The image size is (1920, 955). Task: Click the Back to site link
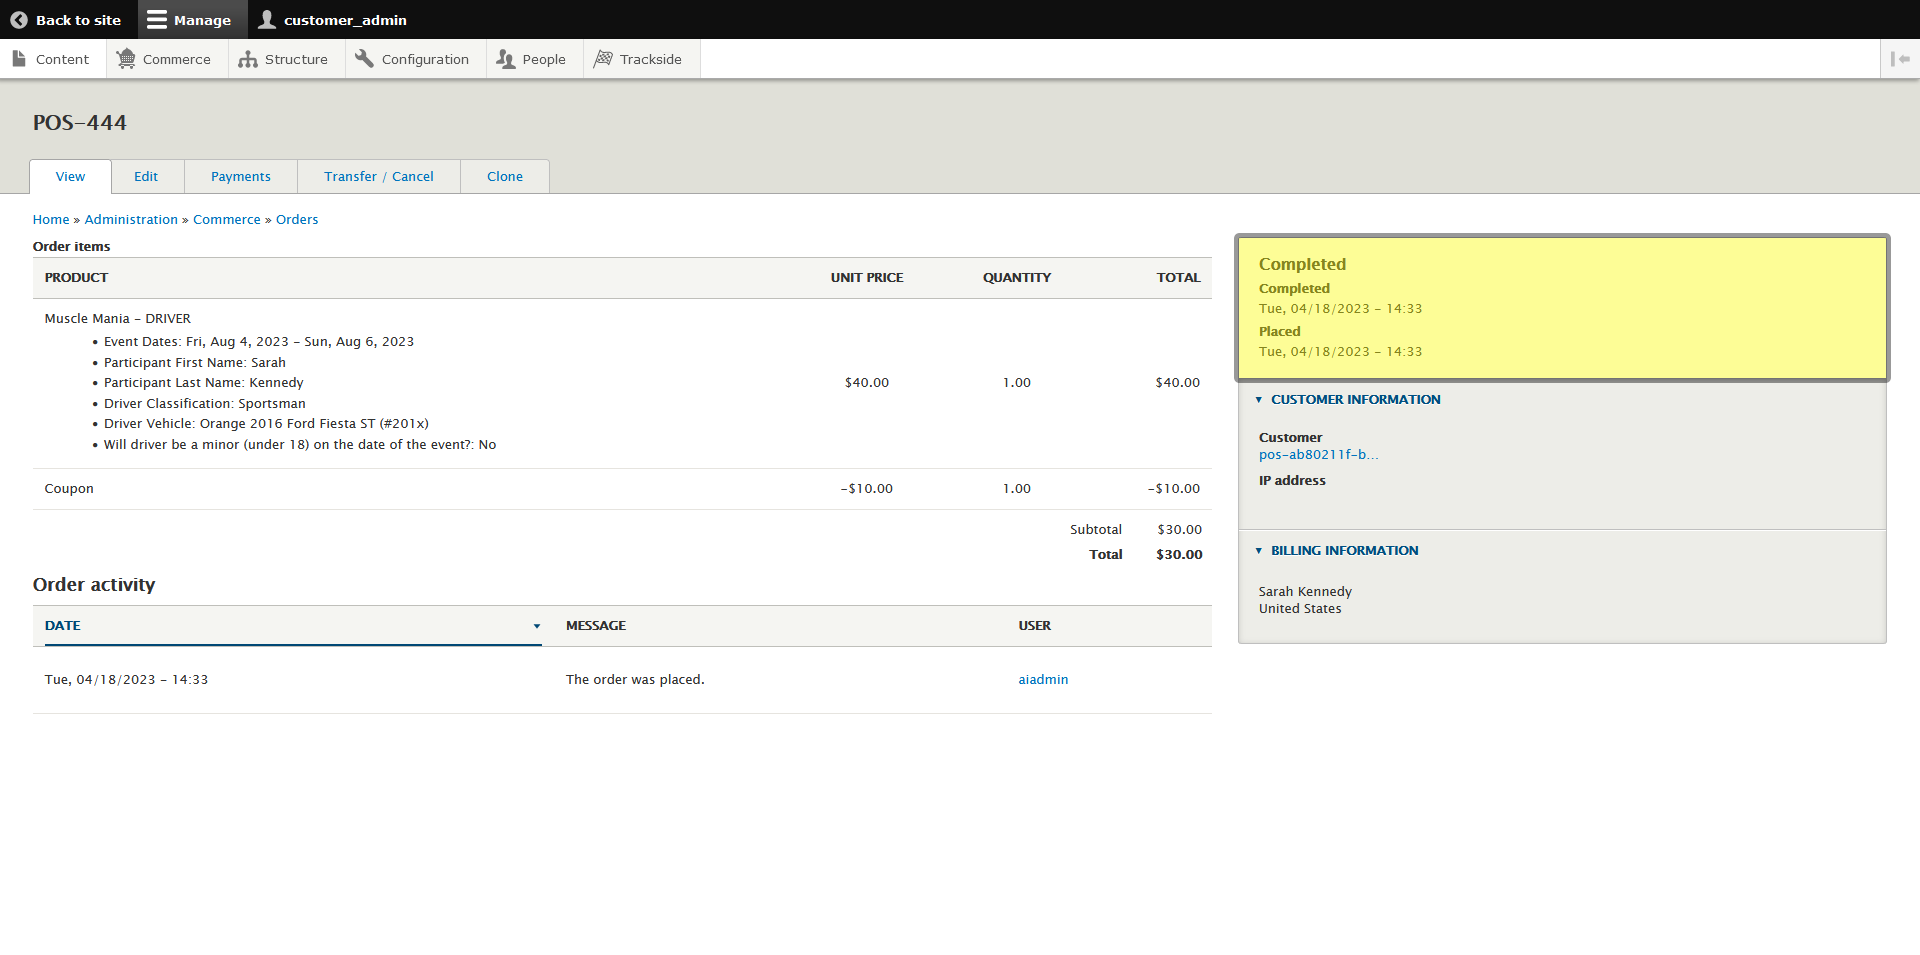point(66,20)
